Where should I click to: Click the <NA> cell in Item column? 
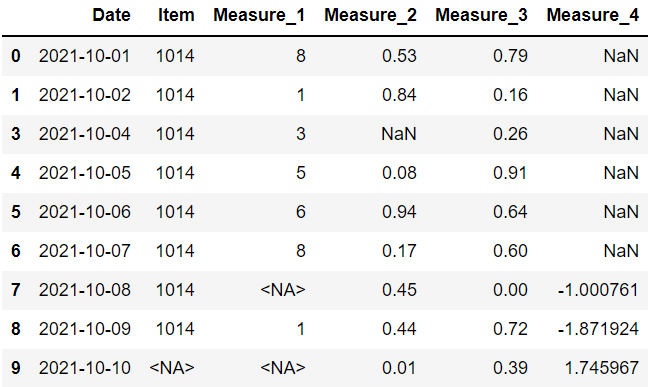point(172,368)
